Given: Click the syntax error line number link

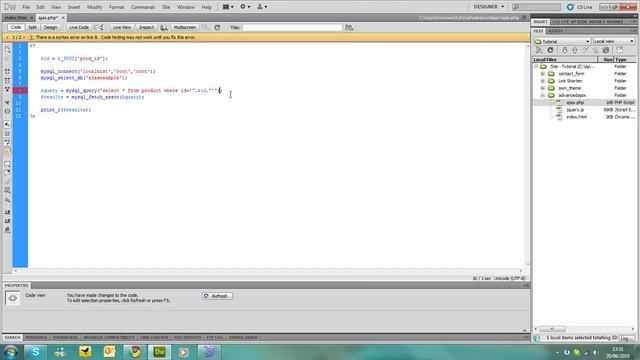Looking at the screenshot, I should pyautogui.click(x=93, y=37).
